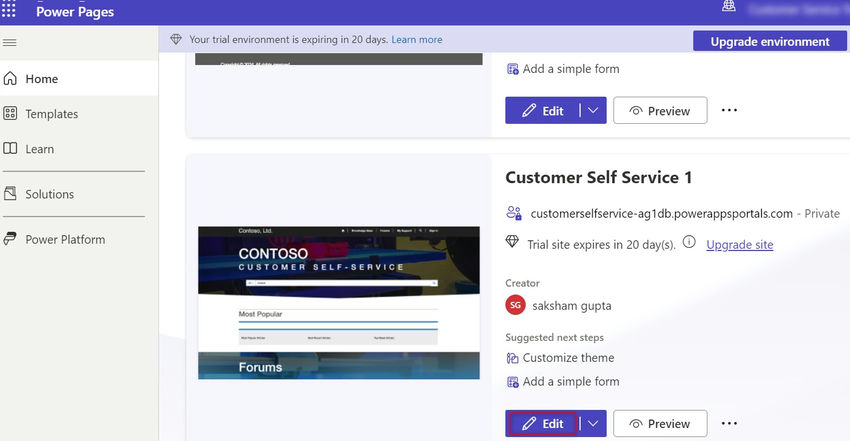Click the trial site diamond icon
This screenshot has width=850, height=441.
512,242
